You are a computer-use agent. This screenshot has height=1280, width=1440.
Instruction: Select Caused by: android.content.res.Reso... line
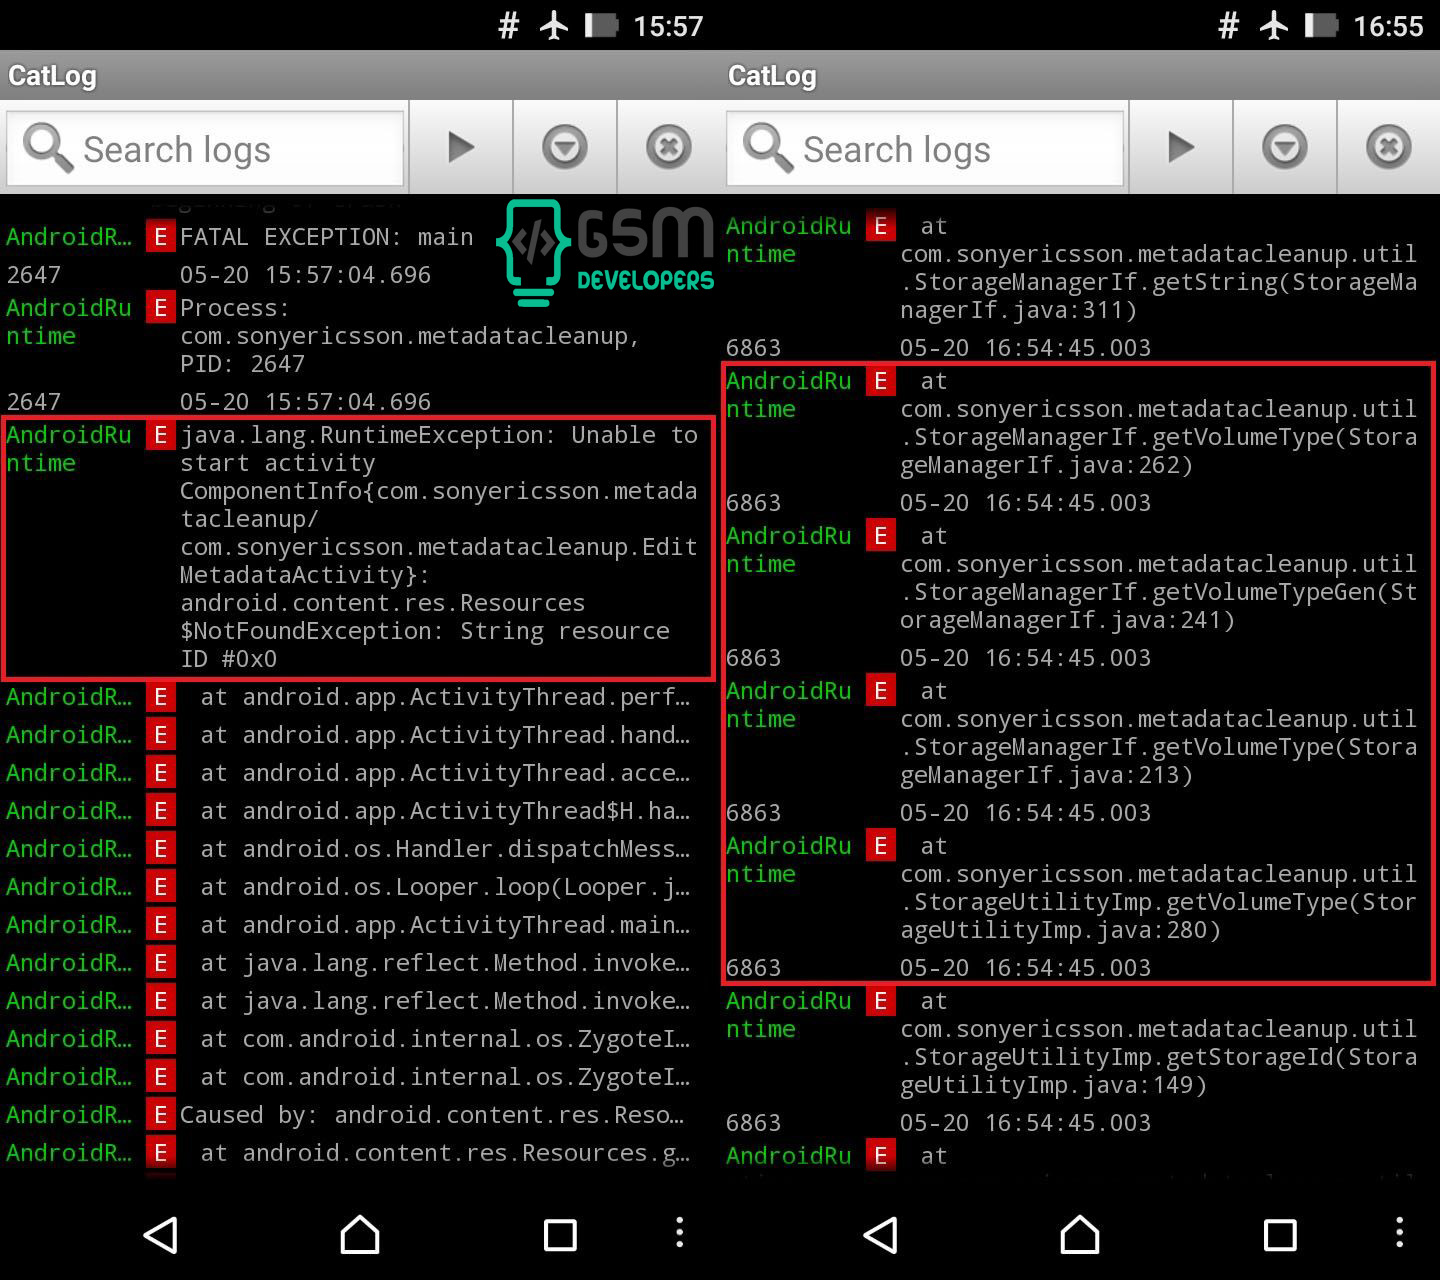pos(360,1115)
